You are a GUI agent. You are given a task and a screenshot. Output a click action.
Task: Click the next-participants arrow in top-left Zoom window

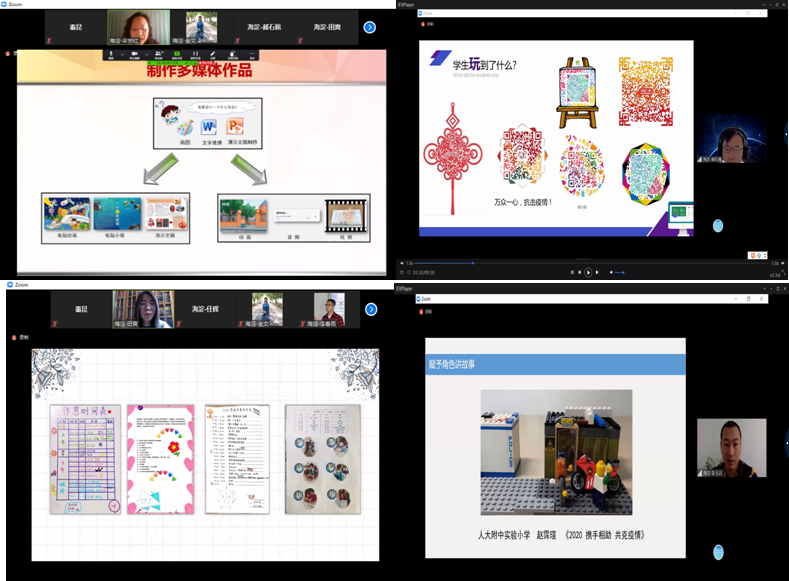(x=370, y=27)
